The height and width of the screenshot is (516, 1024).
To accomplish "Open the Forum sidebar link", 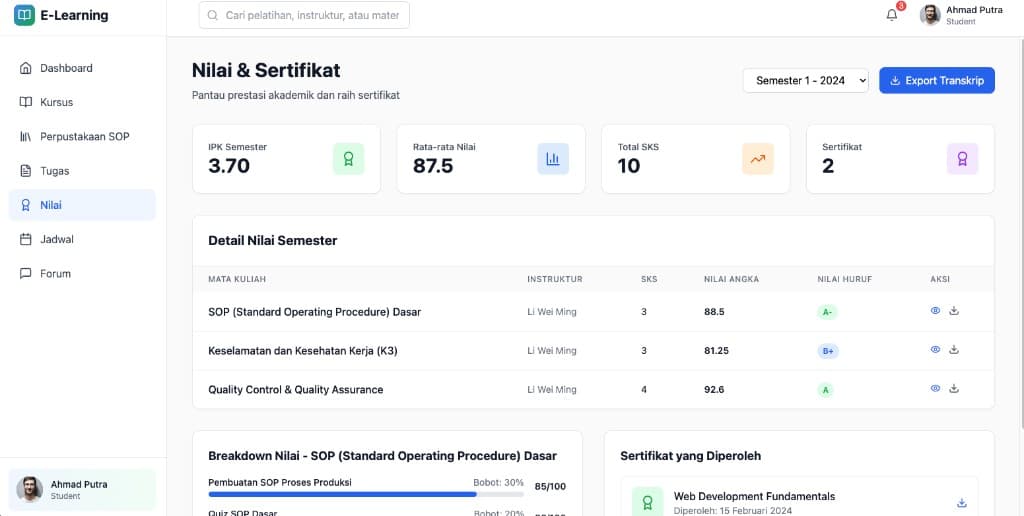I will click(55, 273).
